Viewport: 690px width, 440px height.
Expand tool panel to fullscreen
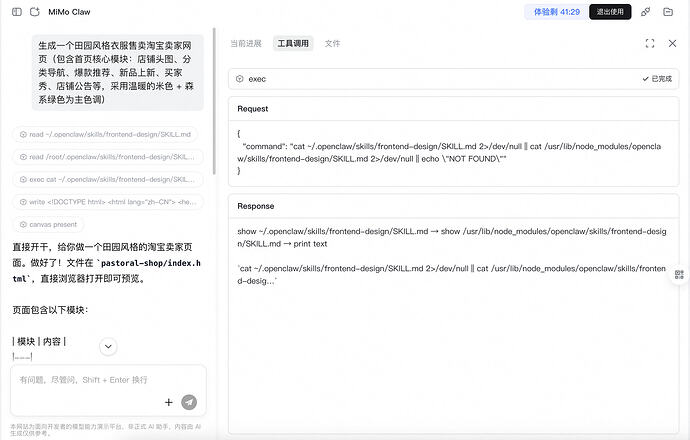point(650,43)
